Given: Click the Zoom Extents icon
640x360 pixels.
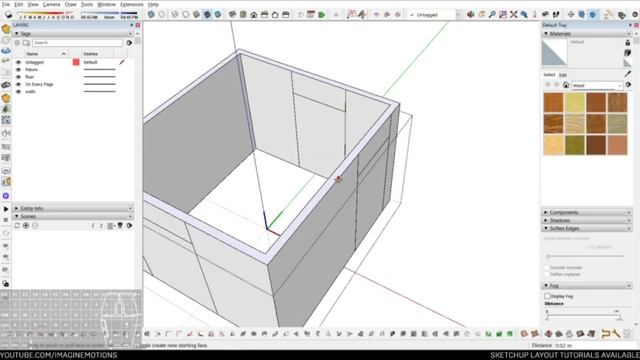Looking at the screenshot, I should [x=513, y=15].
